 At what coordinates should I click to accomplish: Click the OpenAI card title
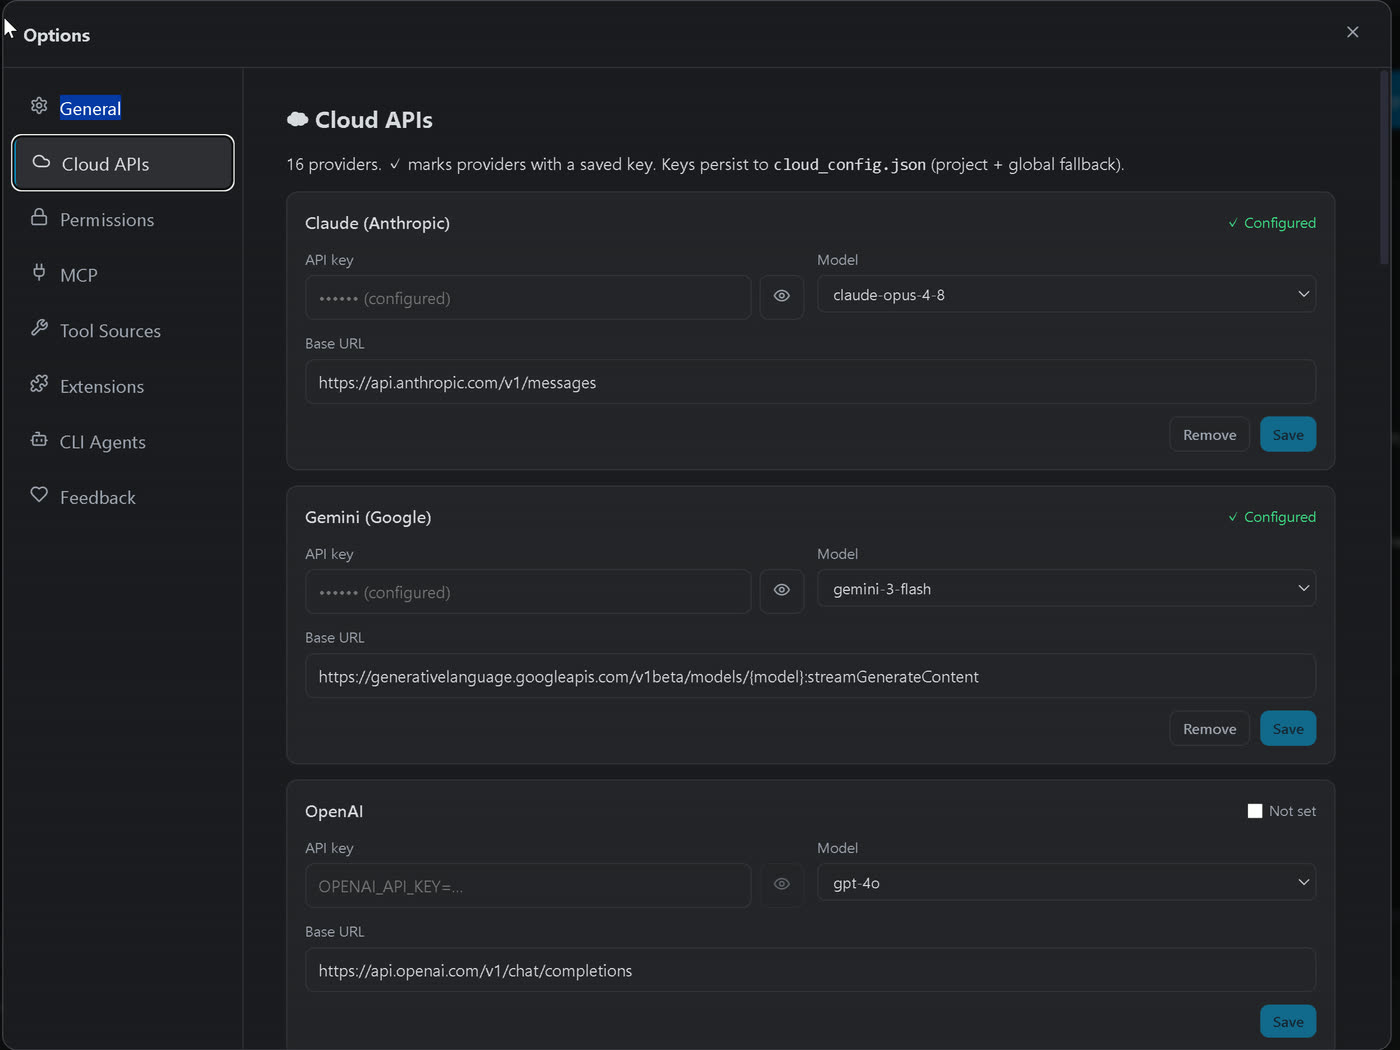334,811
